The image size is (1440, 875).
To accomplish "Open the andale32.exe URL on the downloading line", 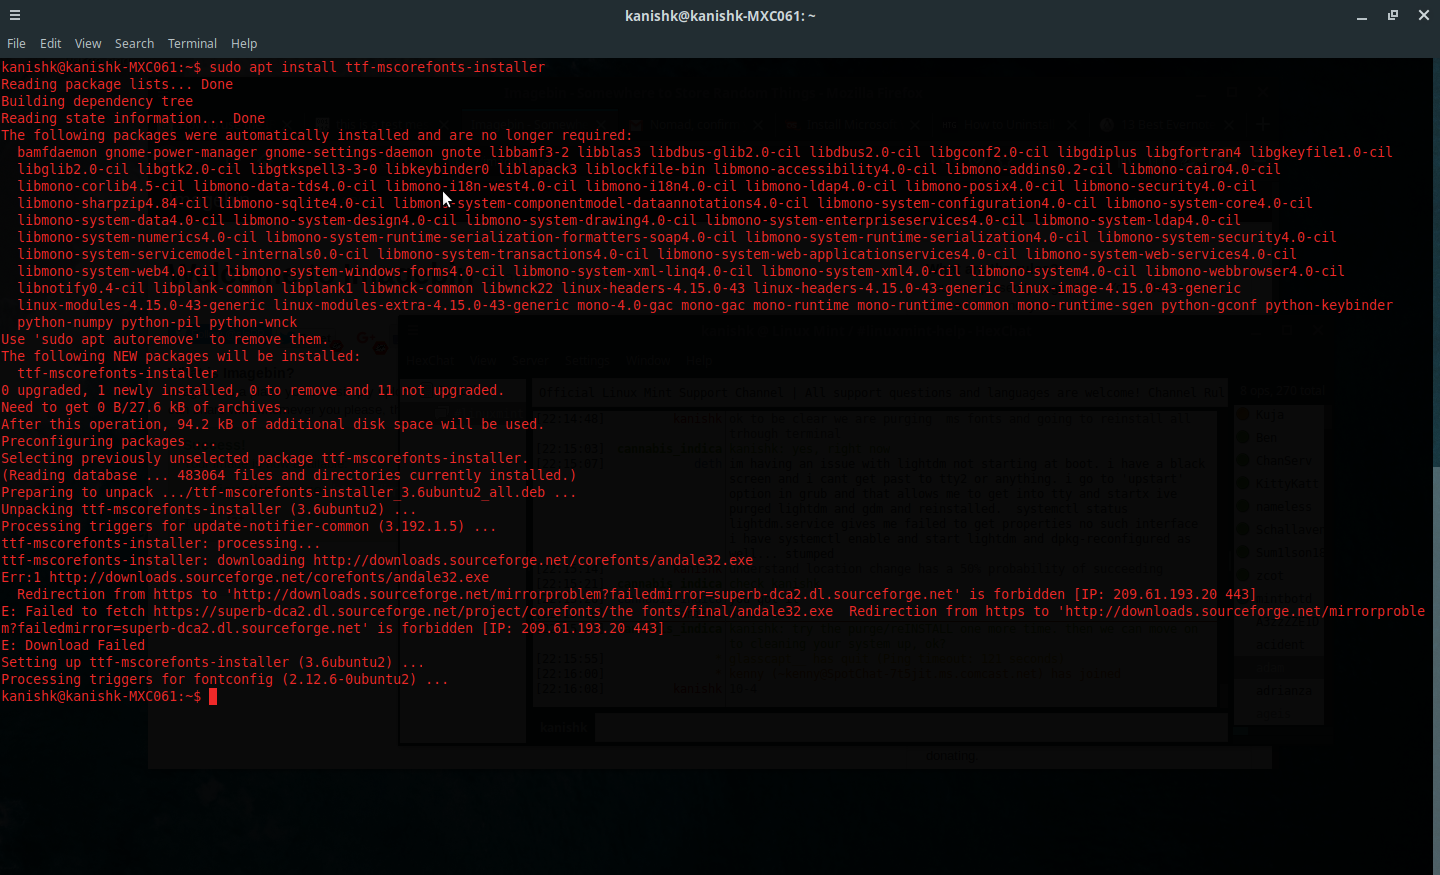I will tap(533, 560).
